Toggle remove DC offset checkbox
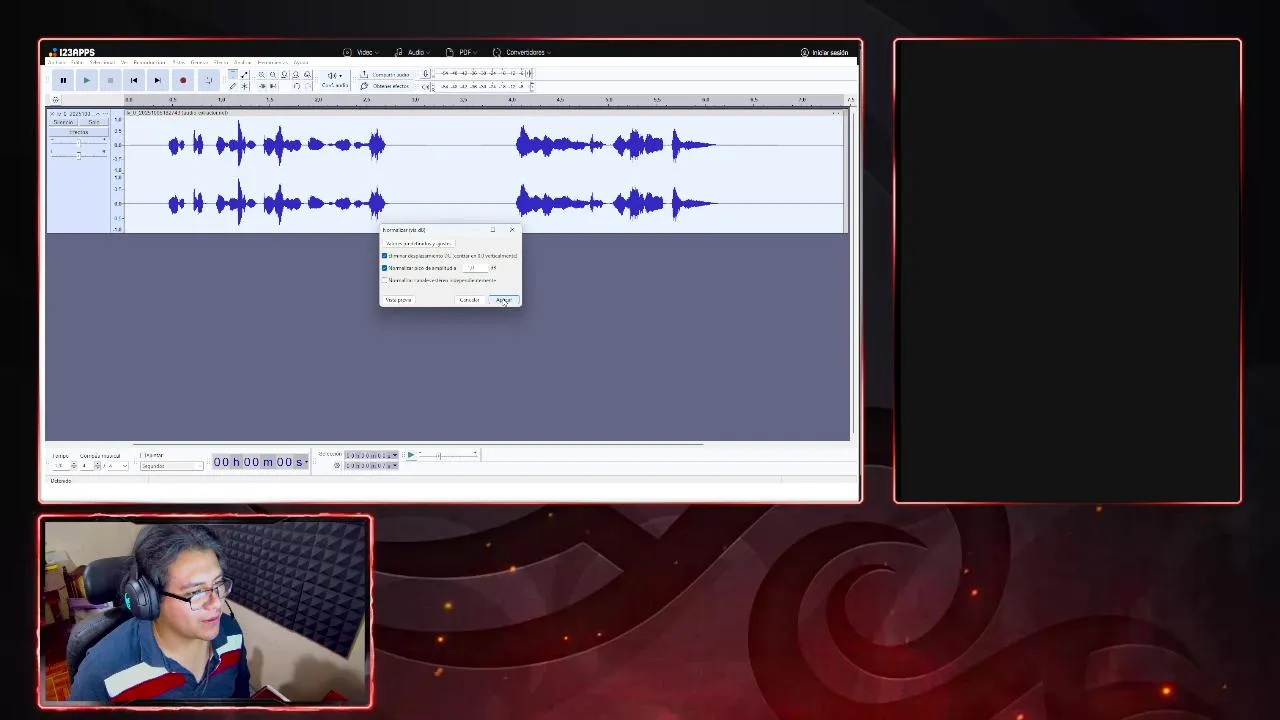 click(x=384, y=256)
